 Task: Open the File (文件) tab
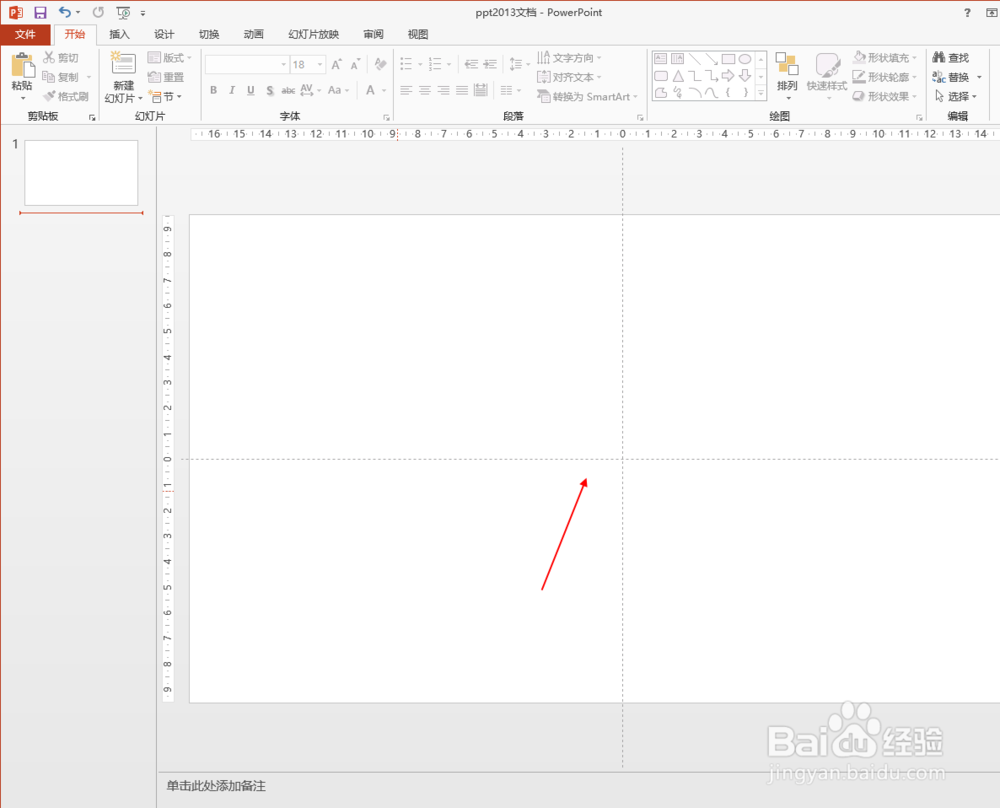click(x=26, y=34)
